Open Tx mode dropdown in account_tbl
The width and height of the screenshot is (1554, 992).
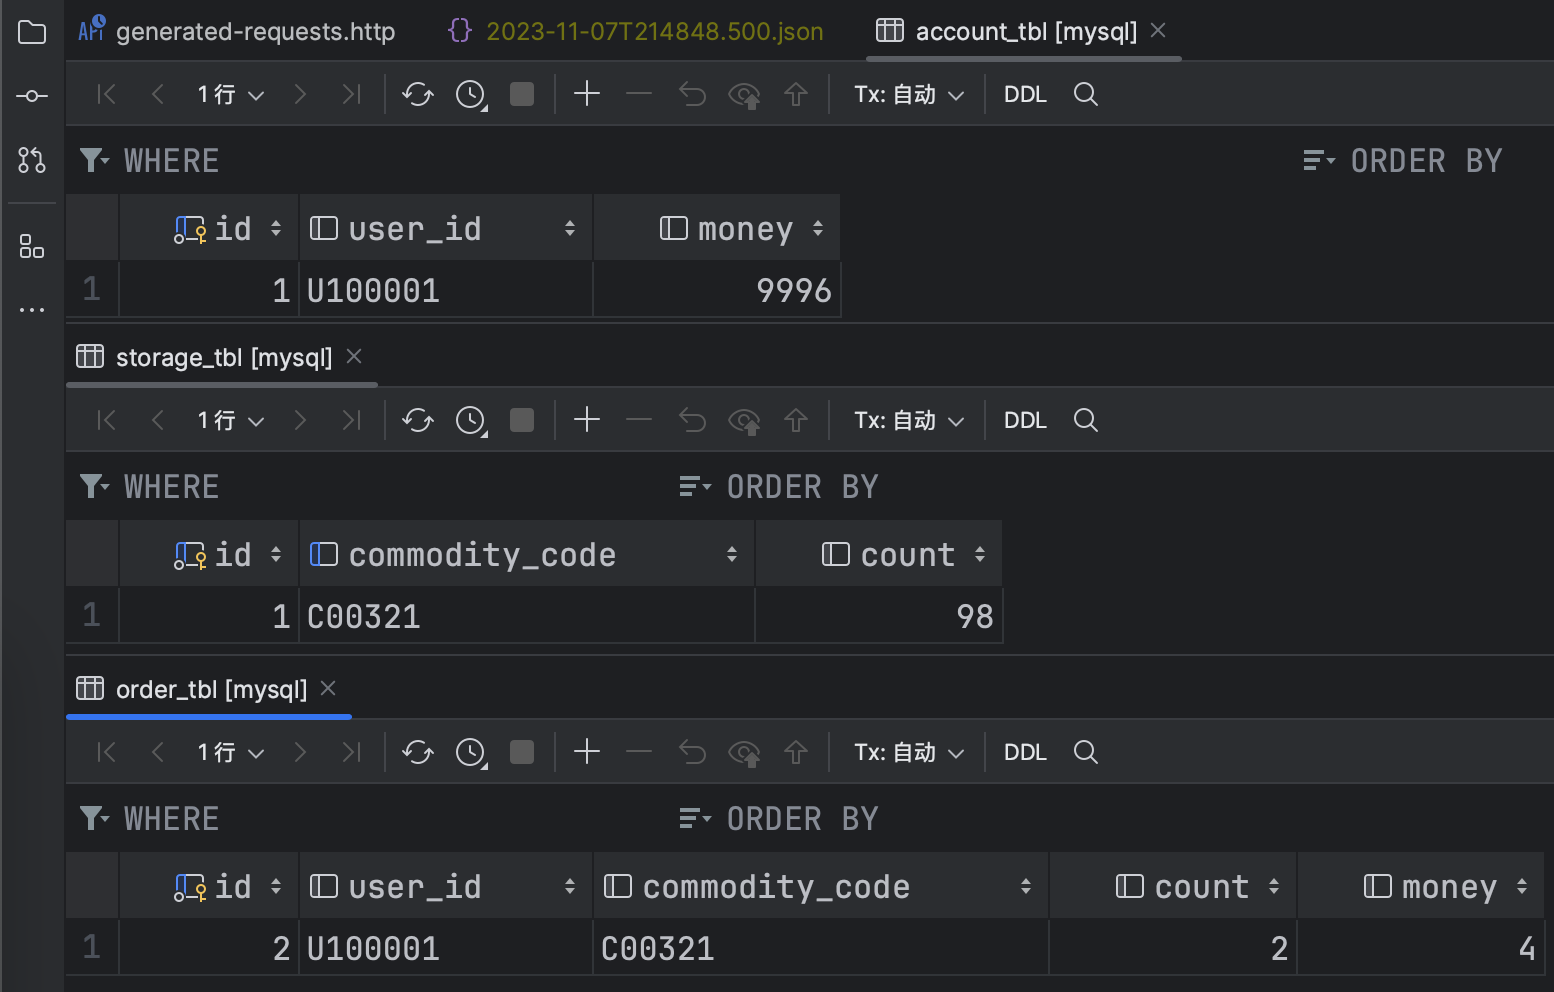point(909,94)
